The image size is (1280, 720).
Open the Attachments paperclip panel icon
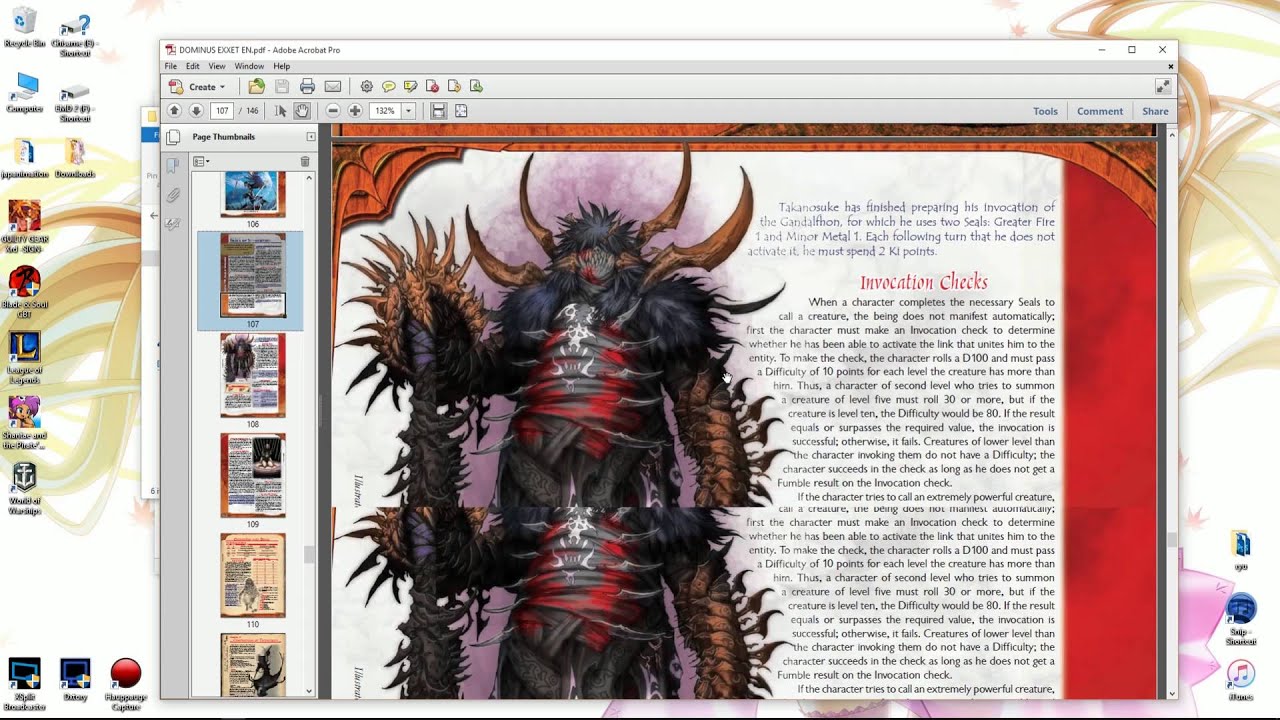pyautogui.click(x=173, y=195)
